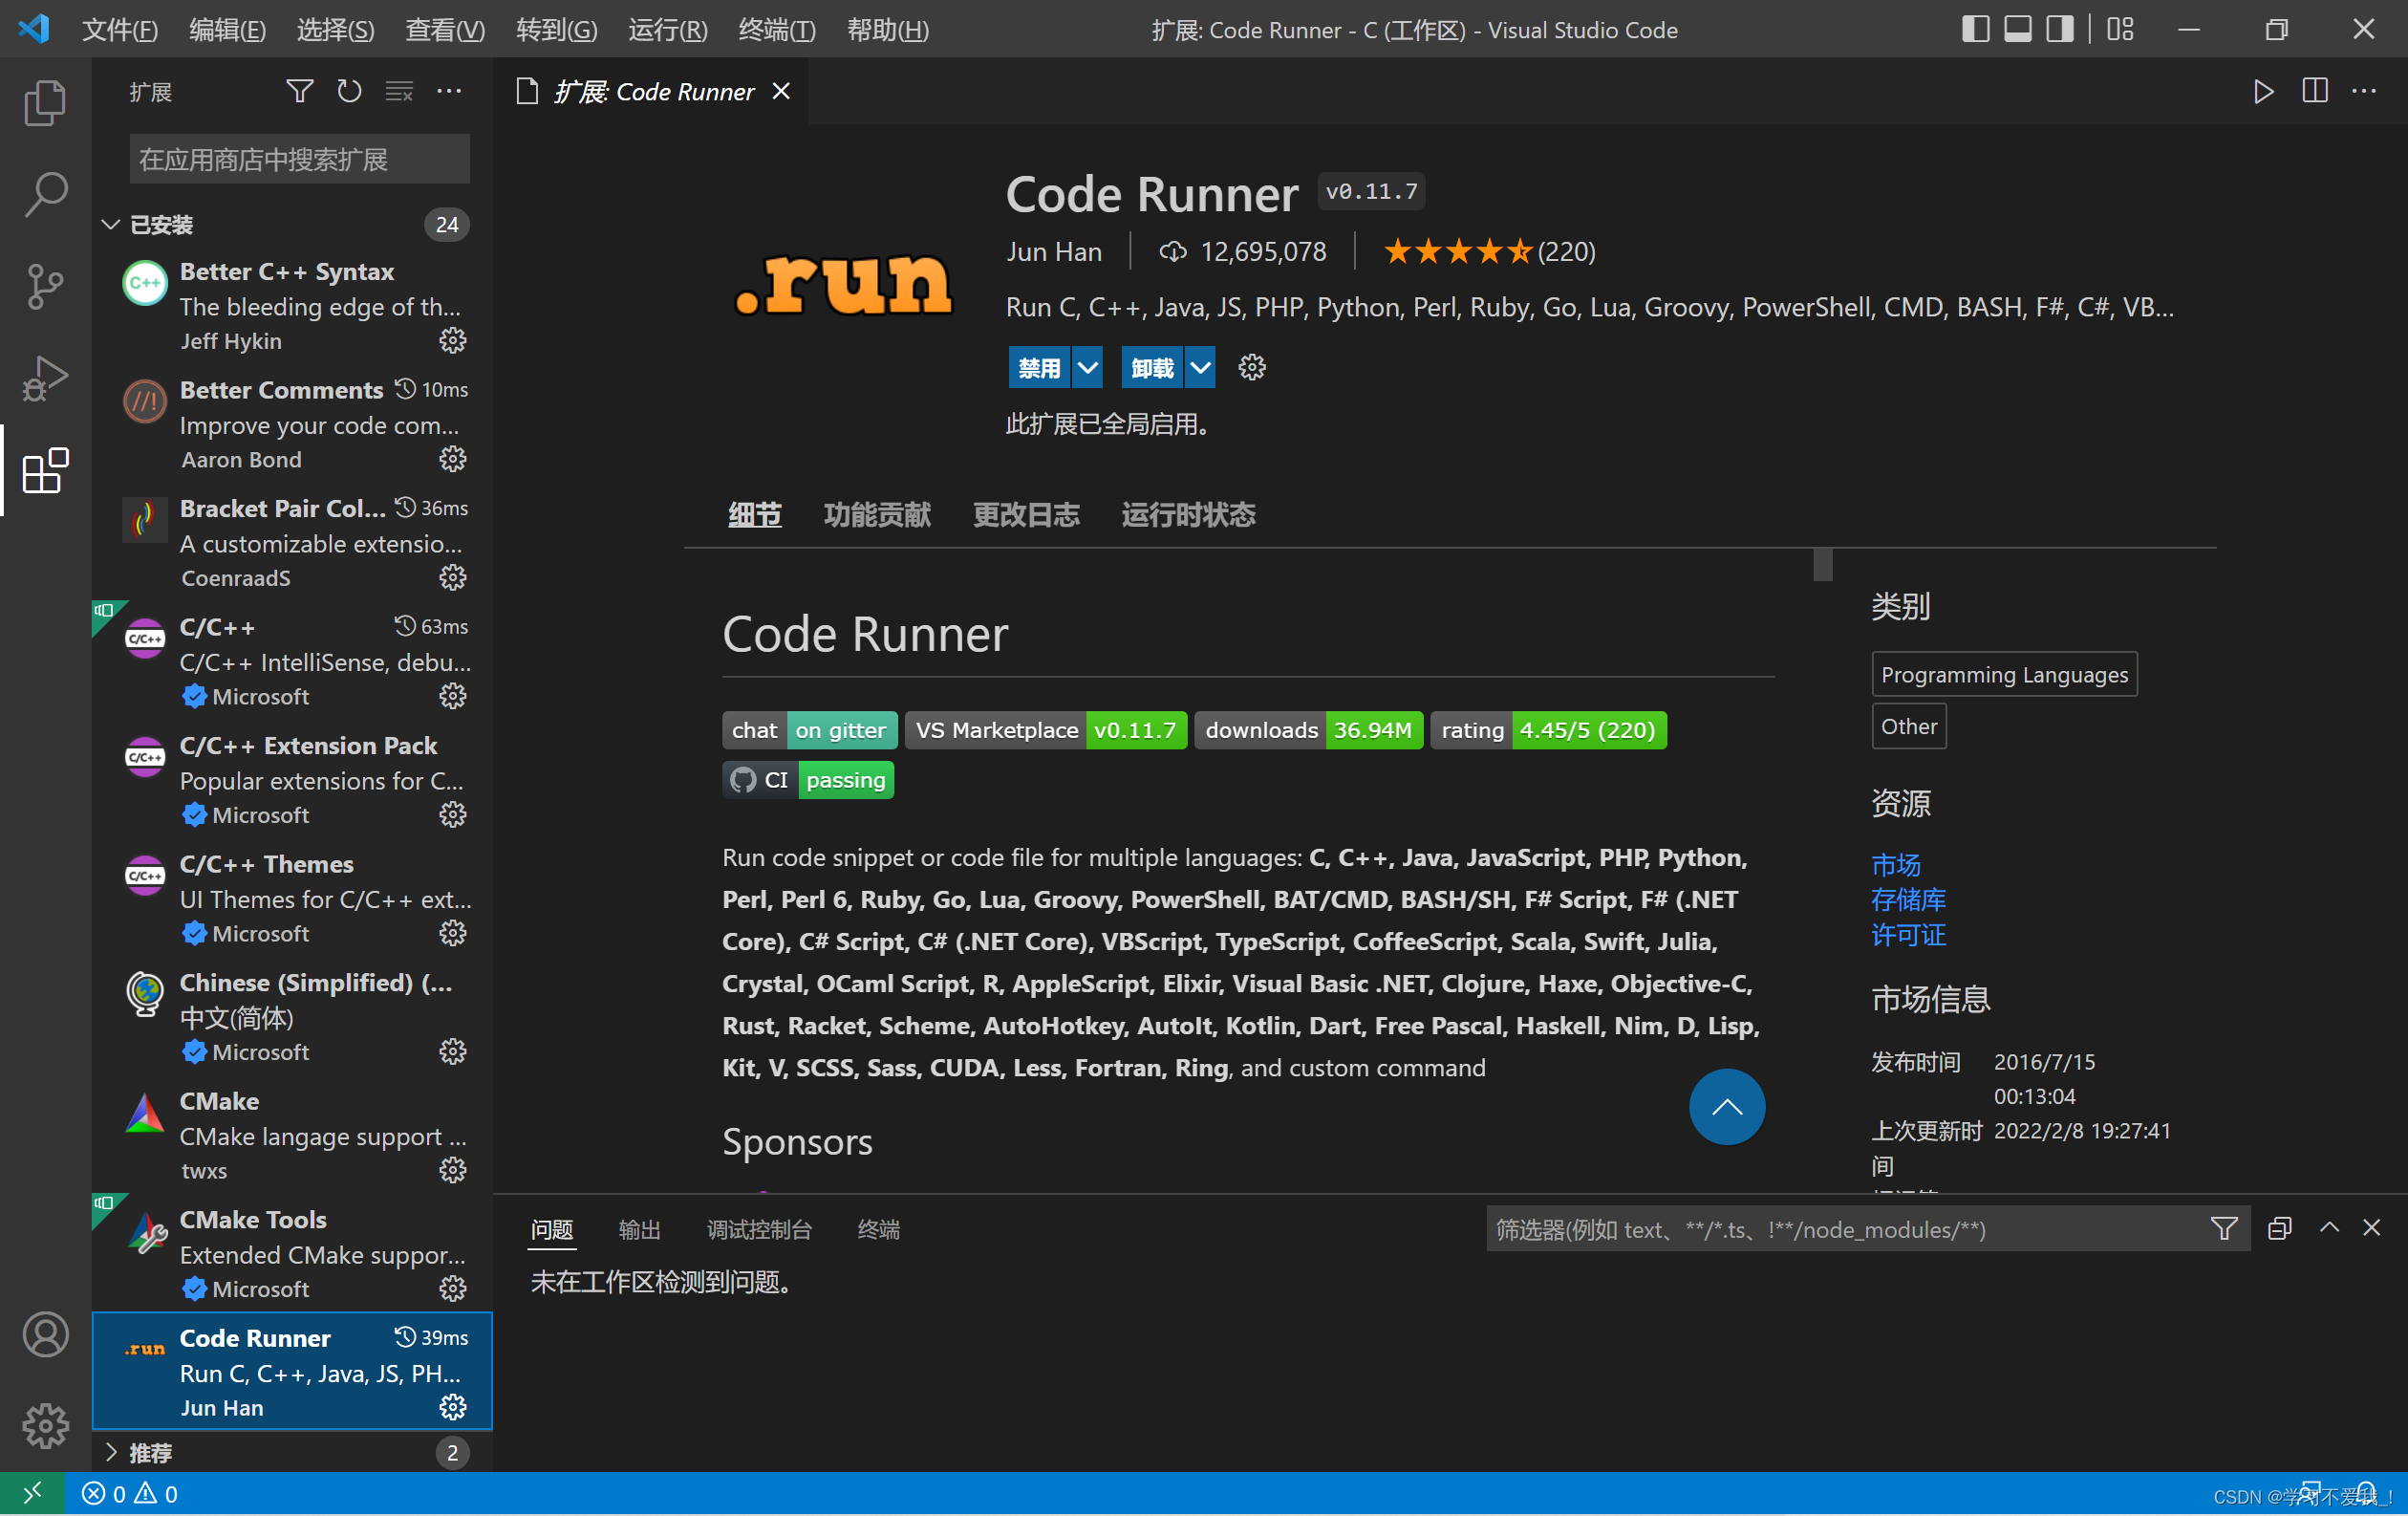Screen dimensions: 2408x1516
Task: Click the split editor right icon
Action: pyautogui.click(x=2314, y=92)
